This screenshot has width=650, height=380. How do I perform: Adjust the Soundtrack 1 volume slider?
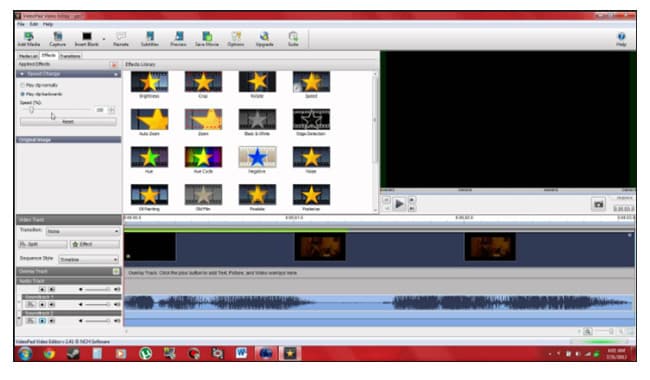coord(97,305)
